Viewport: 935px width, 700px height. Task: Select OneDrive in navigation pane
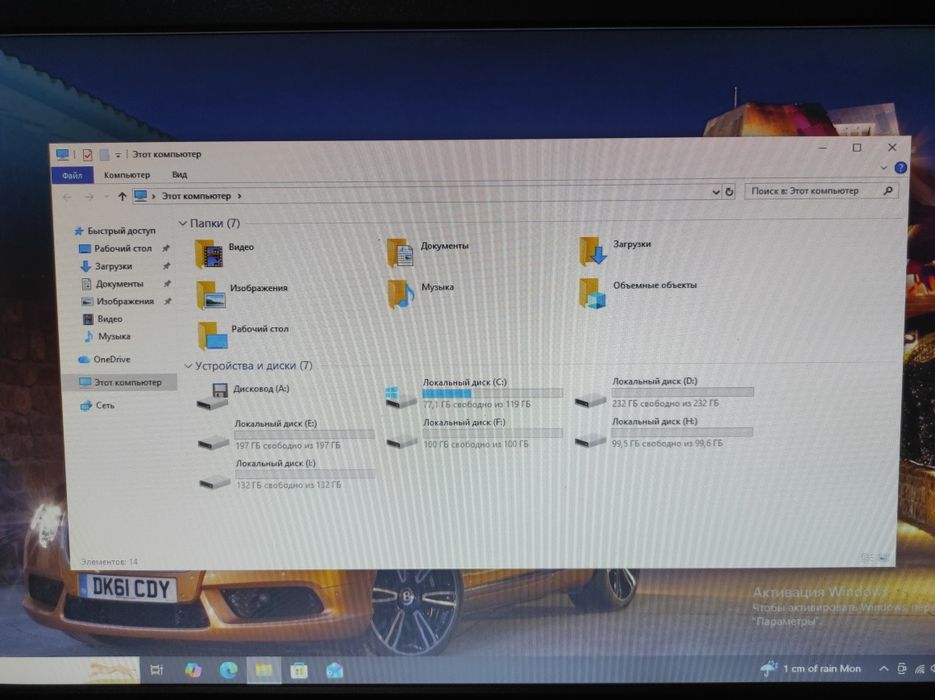click(x=104, y=360)
